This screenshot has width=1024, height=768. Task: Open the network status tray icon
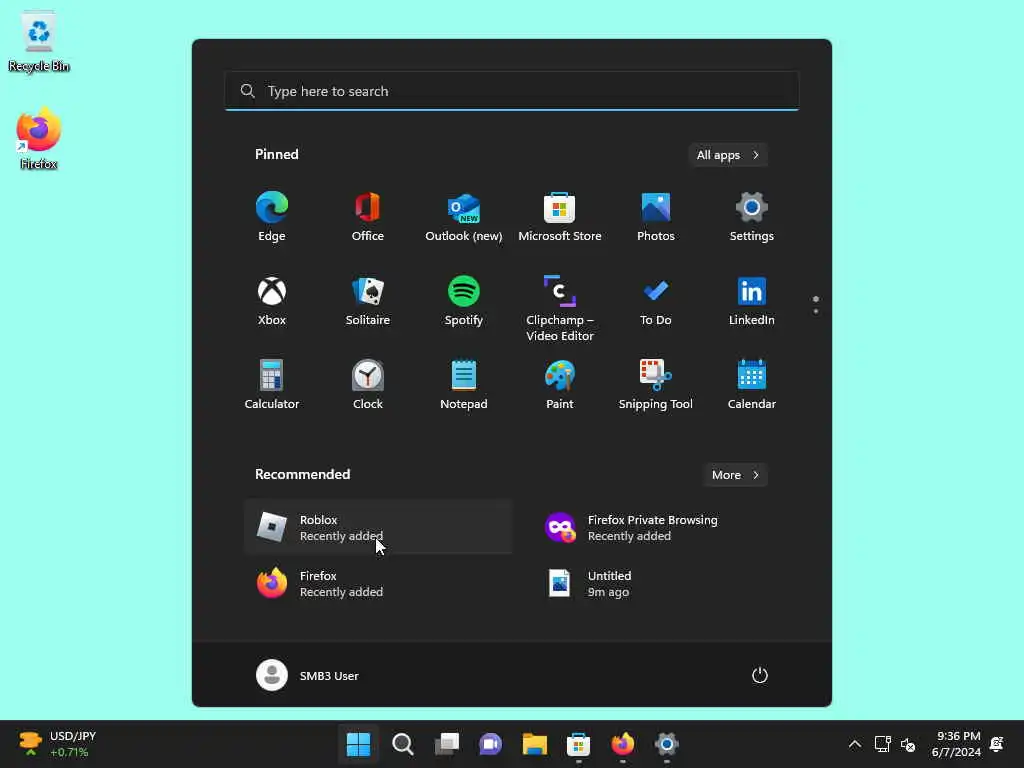[x=882, y=744]
